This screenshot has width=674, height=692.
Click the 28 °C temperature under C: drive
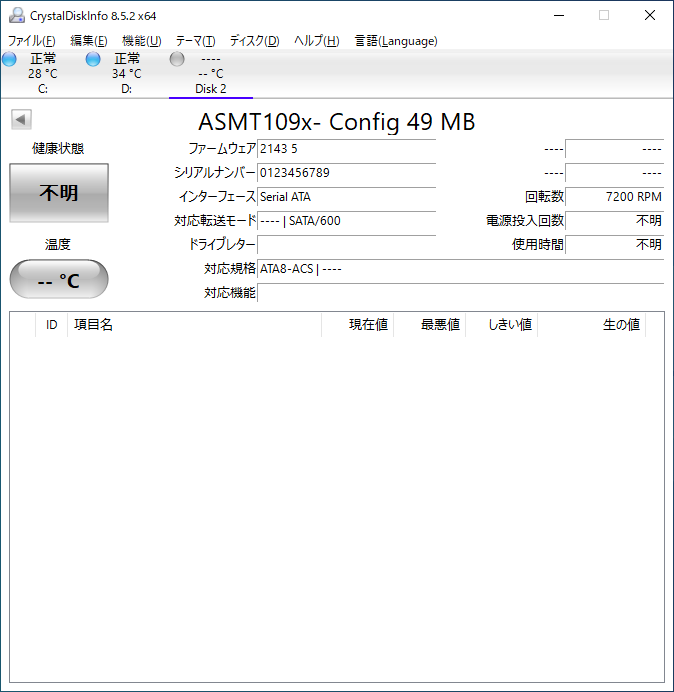pyautogui.click(x=43, y=74)
